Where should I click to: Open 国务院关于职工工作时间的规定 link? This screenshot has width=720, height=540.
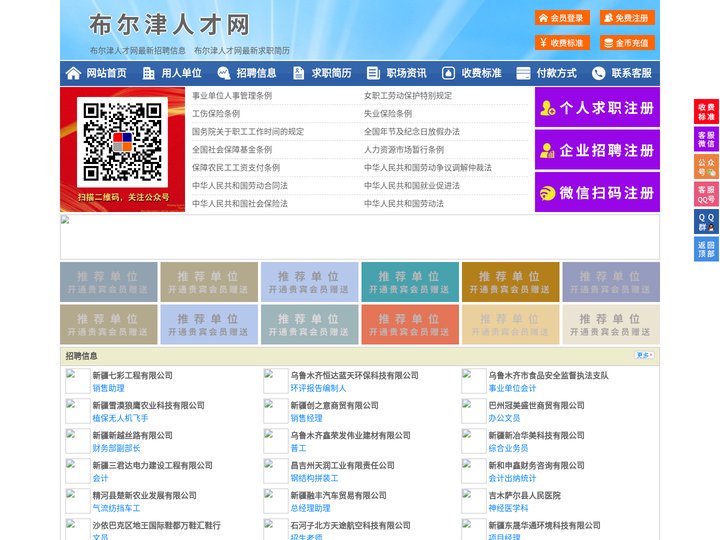point(248,131)
